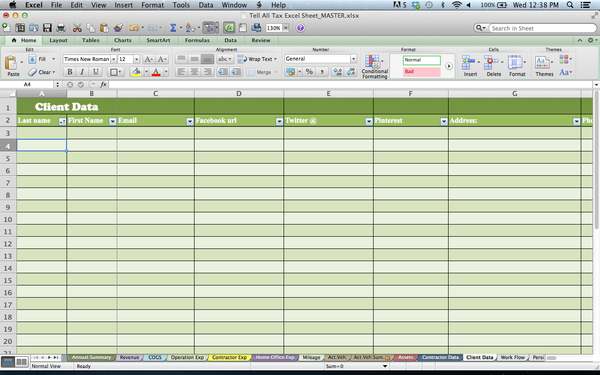Click the Percent style button
The width and height of the screenshot is (600, 375).
(309, 72)
